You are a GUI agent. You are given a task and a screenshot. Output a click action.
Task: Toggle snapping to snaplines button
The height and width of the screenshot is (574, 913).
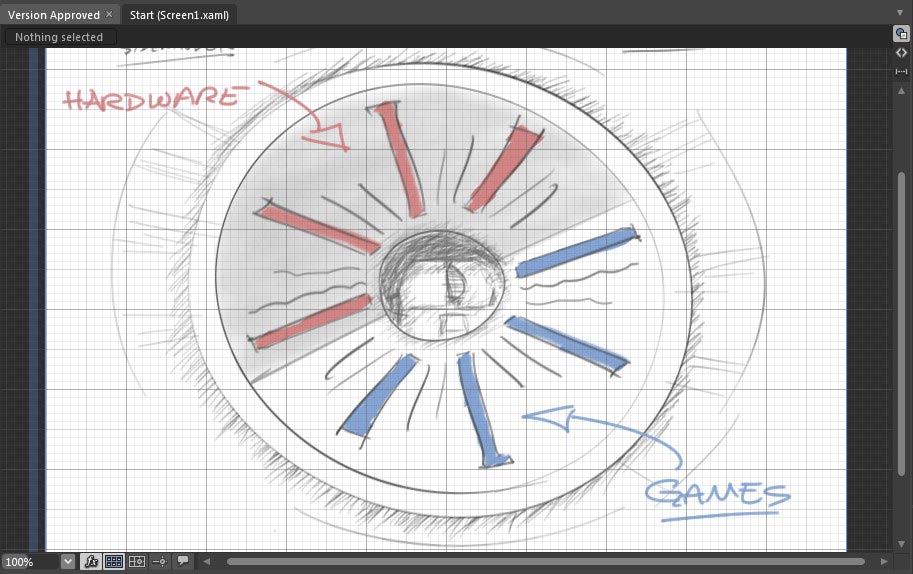pos(160,562)
